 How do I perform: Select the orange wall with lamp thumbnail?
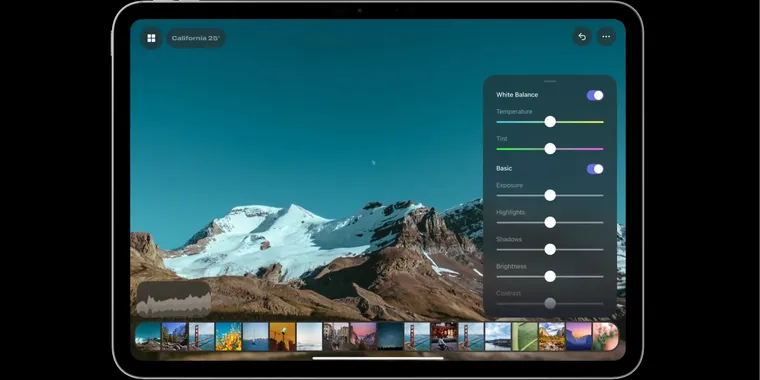pos(283,336)
